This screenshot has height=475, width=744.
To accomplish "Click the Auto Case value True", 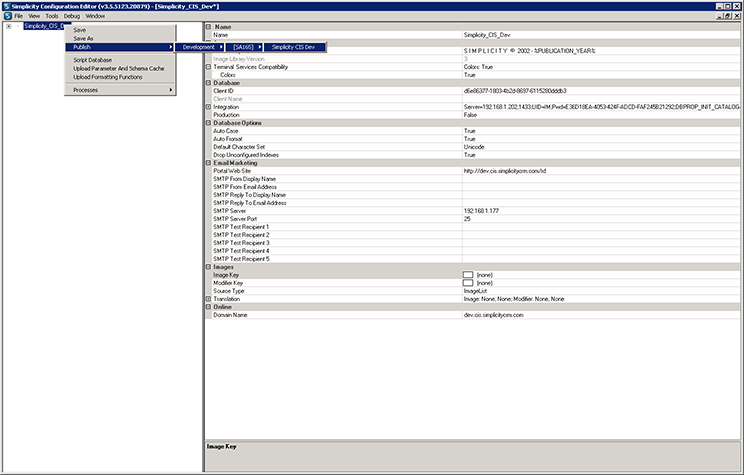I will (601, 131).
